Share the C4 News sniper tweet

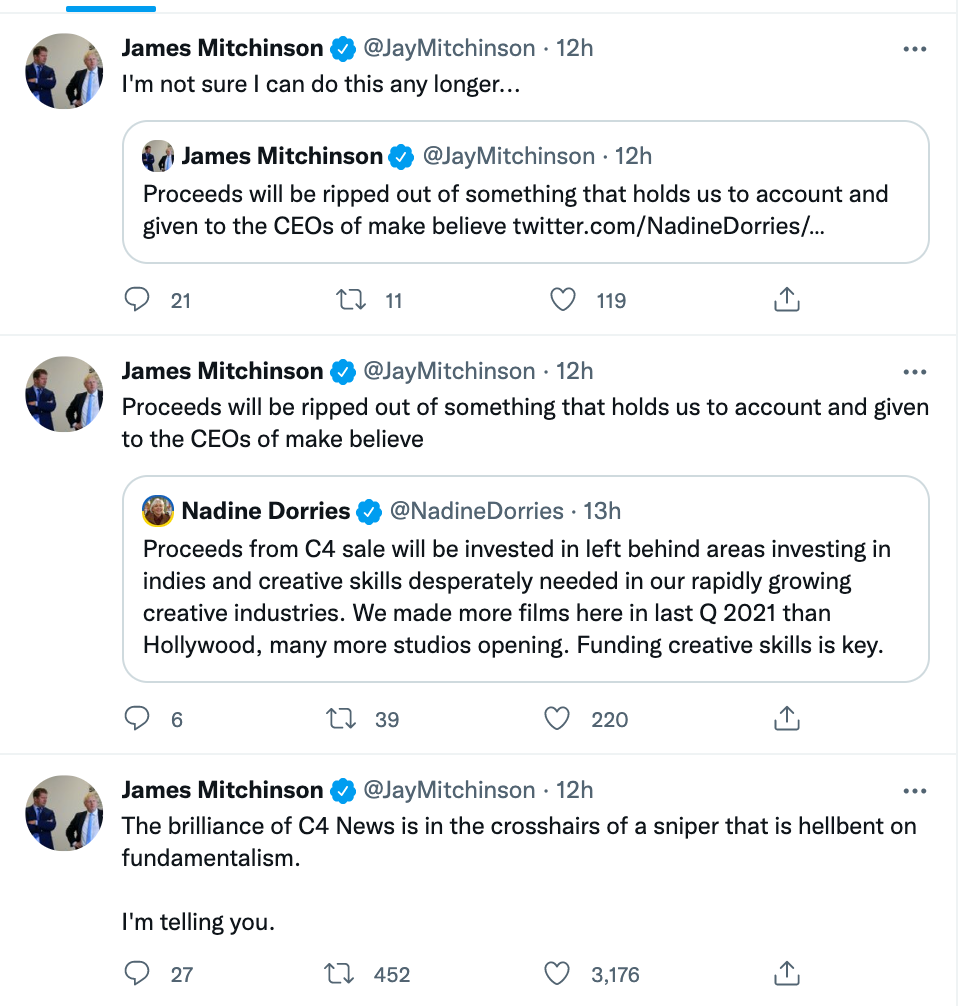click(787, 973)
